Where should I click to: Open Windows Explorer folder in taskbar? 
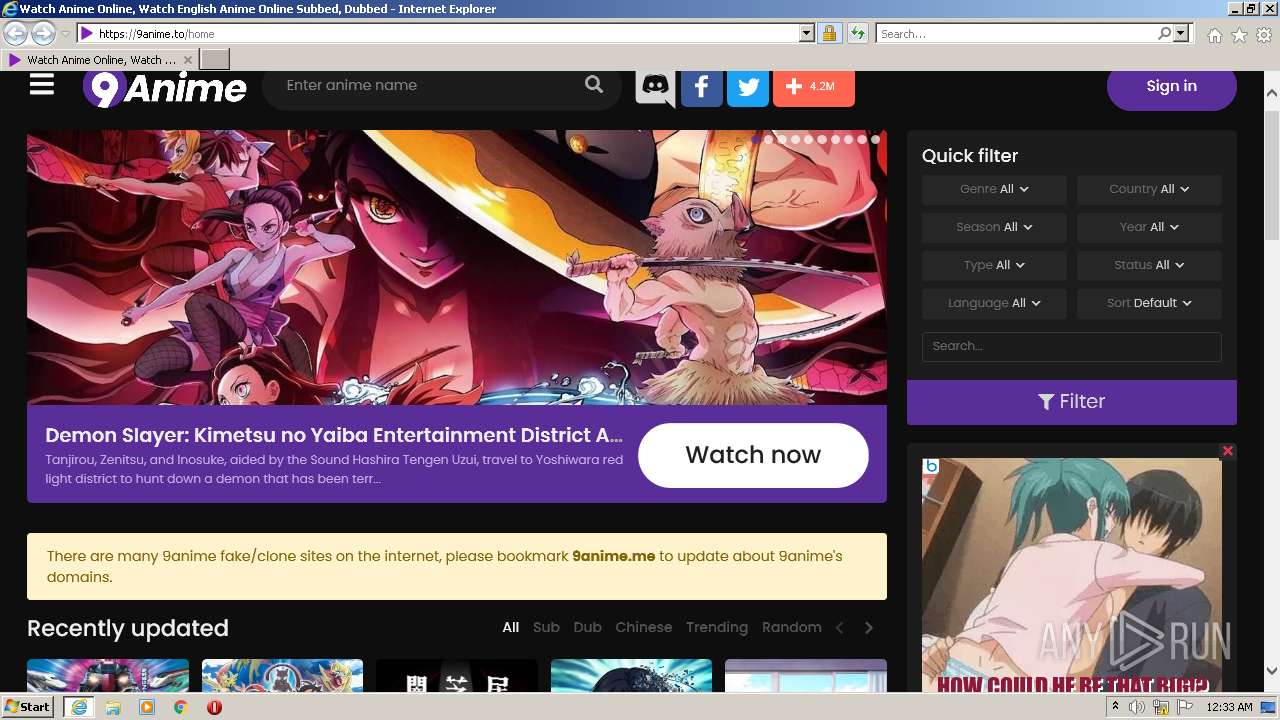click(113, 707)
